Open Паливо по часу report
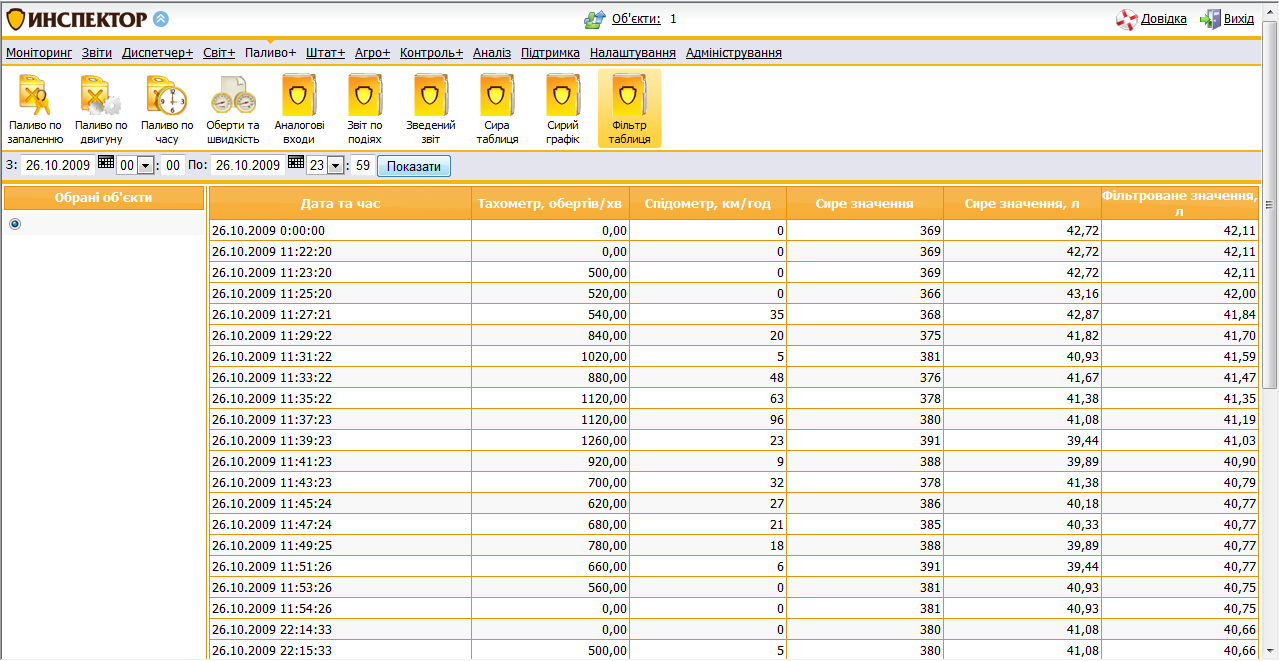The height and width of the screenshot is (661, 1279). [167, 110]
